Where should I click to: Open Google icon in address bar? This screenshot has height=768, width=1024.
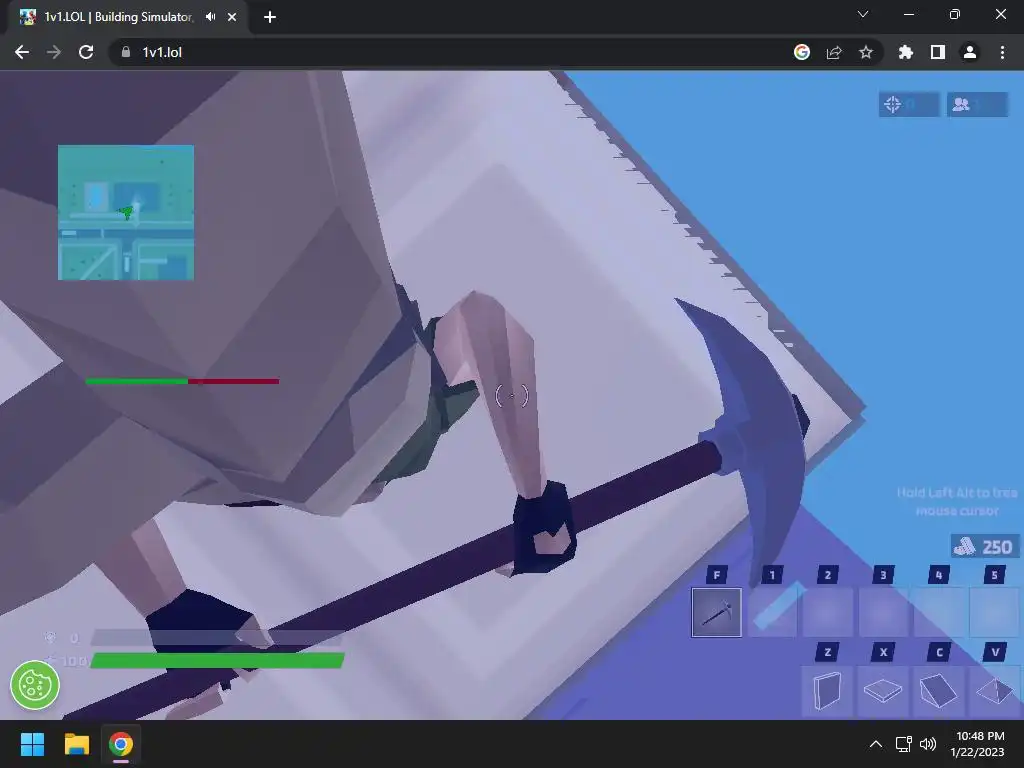802,52
